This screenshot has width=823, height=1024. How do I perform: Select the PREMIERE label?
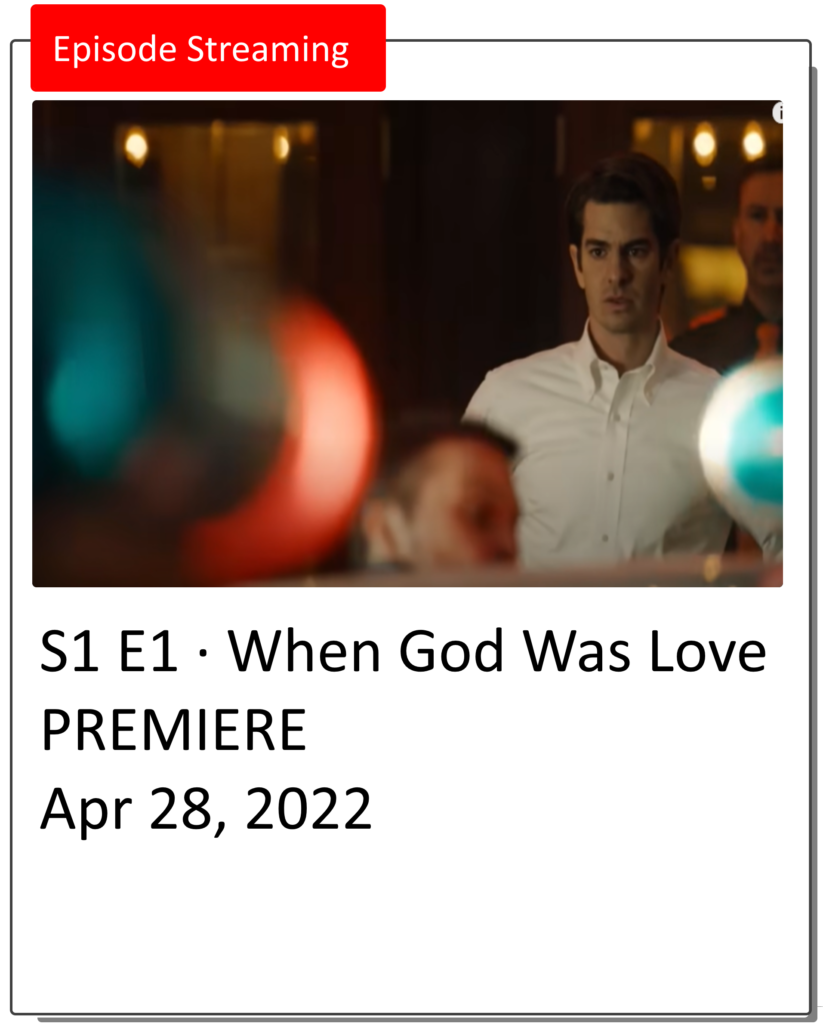(174, 730)
